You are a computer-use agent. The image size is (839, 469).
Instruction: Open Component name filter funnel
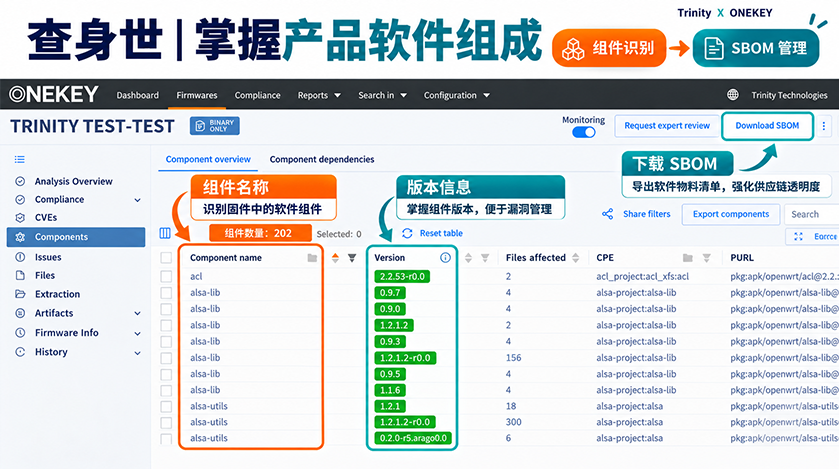tap(352, 258)
